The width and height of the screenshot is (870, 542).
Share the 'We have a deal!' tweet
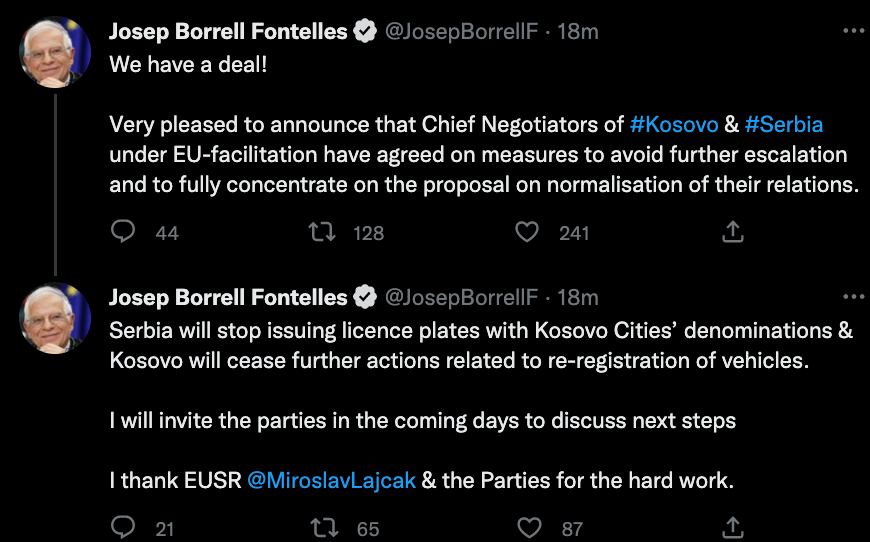[732, 233]
